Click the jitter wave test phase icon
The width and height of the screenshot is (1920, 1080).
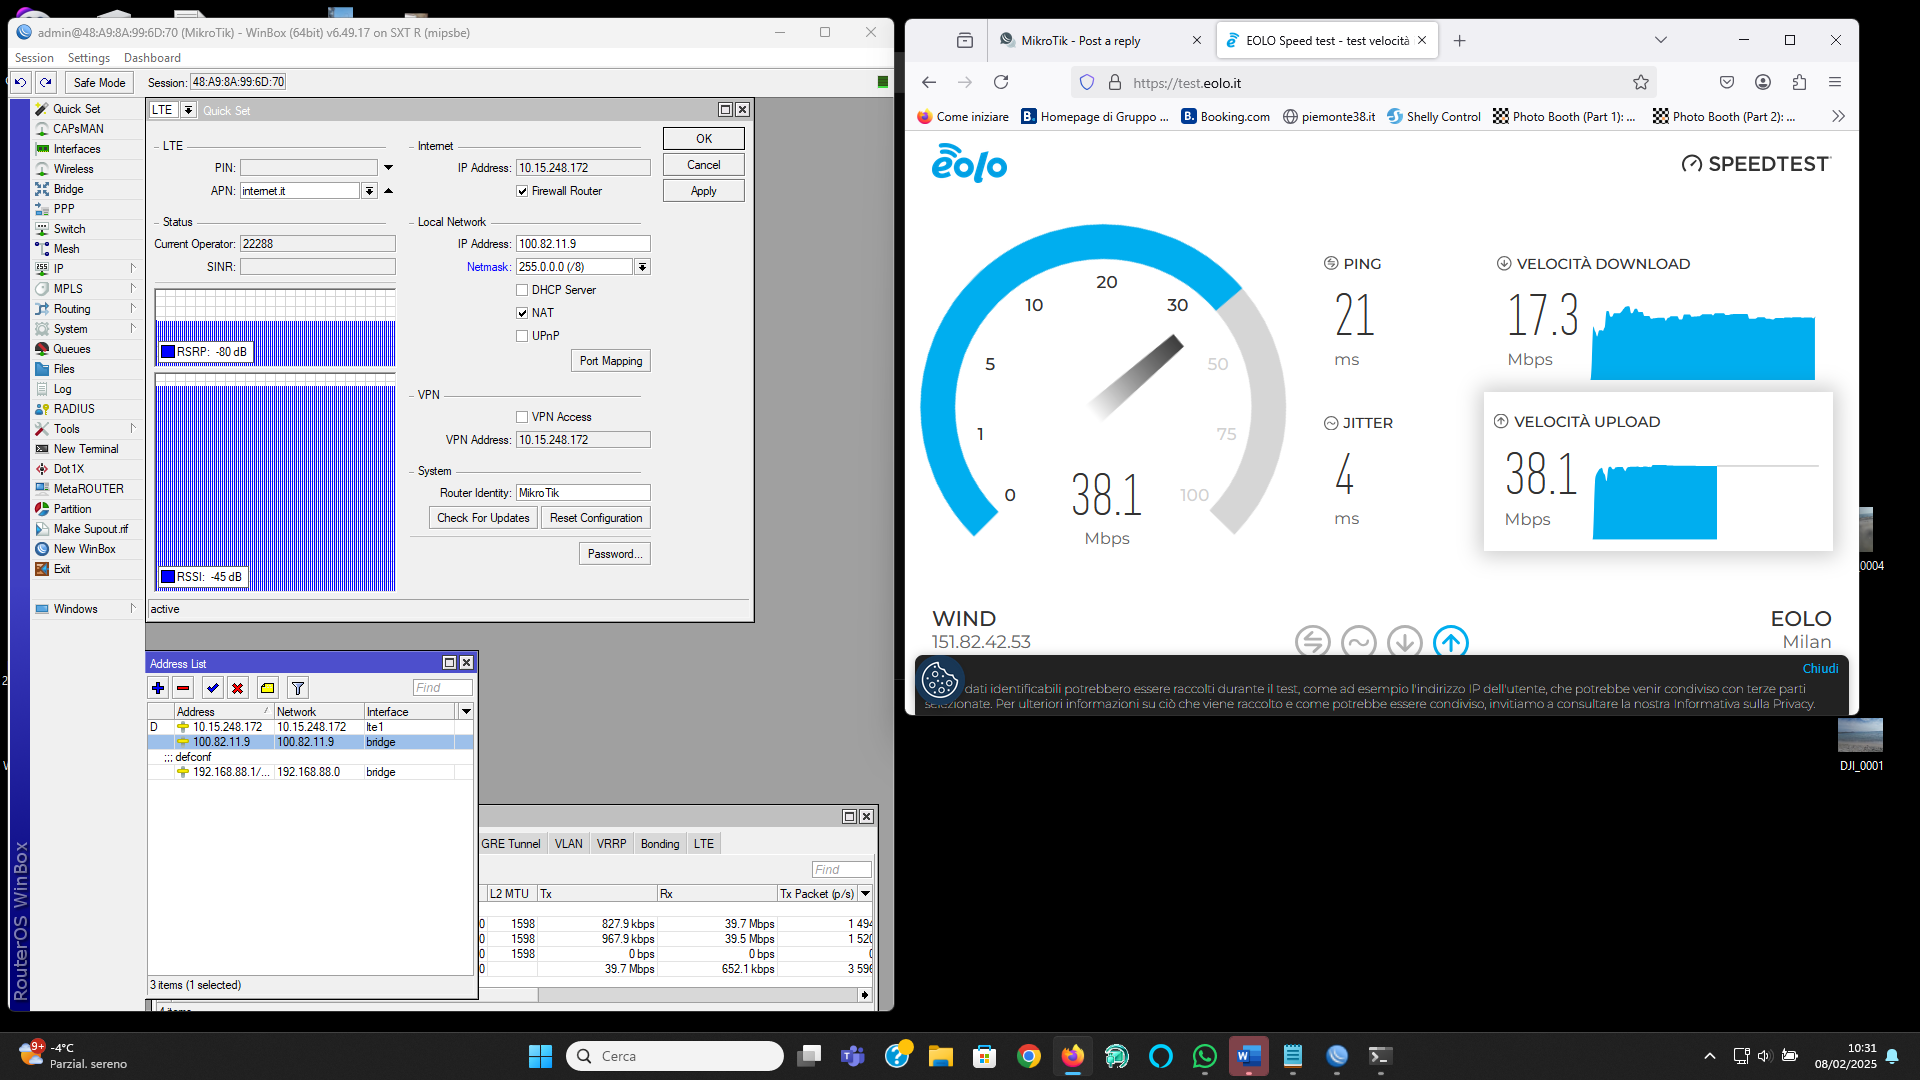click(1359, 641)
